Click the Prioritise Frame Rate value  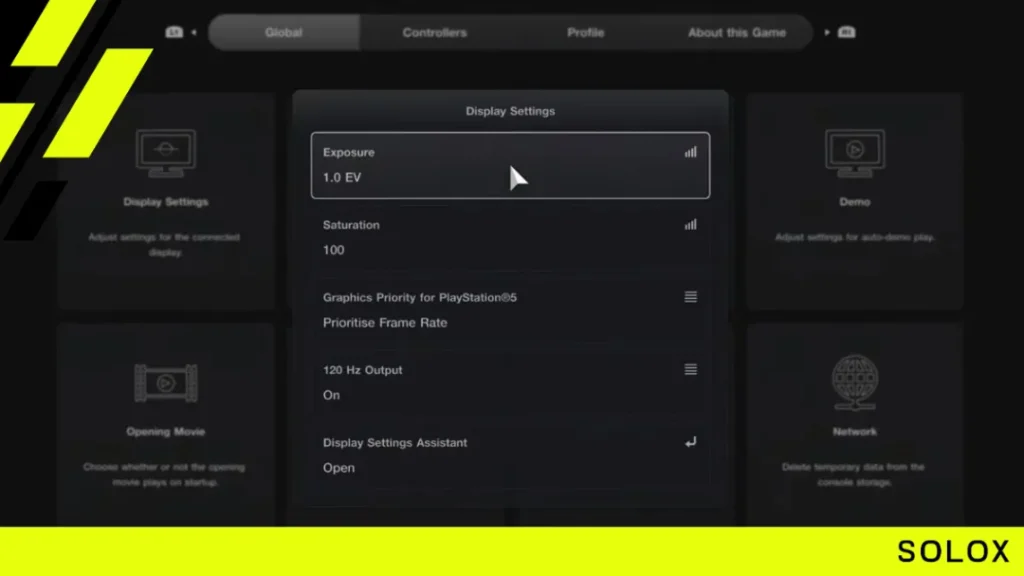(x=385, y=323)
